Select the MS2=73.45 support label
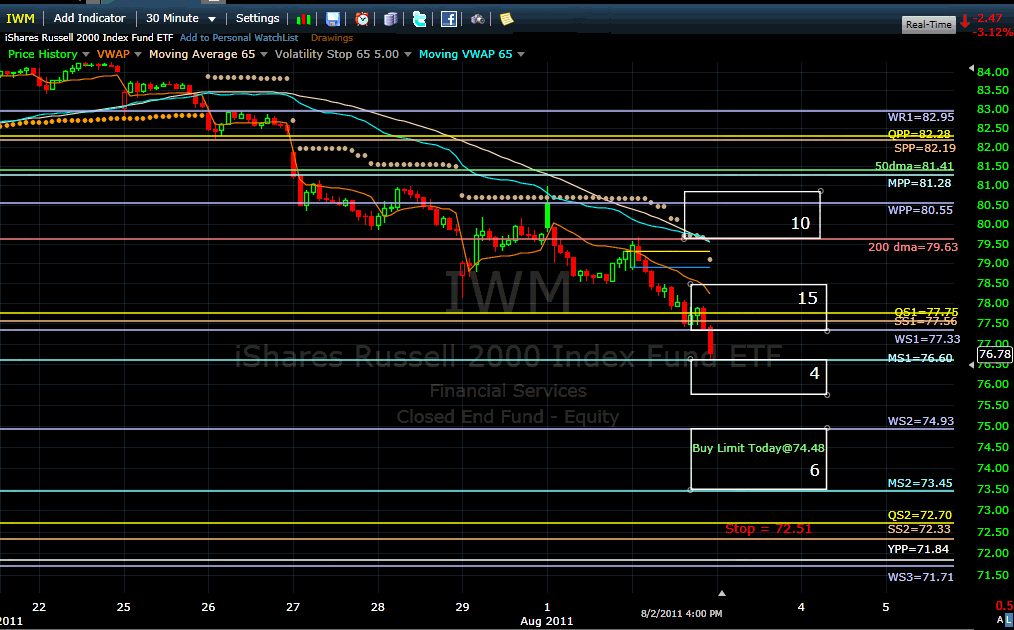Viewport: 1014px width, 630px height. (x=920, y=483)
